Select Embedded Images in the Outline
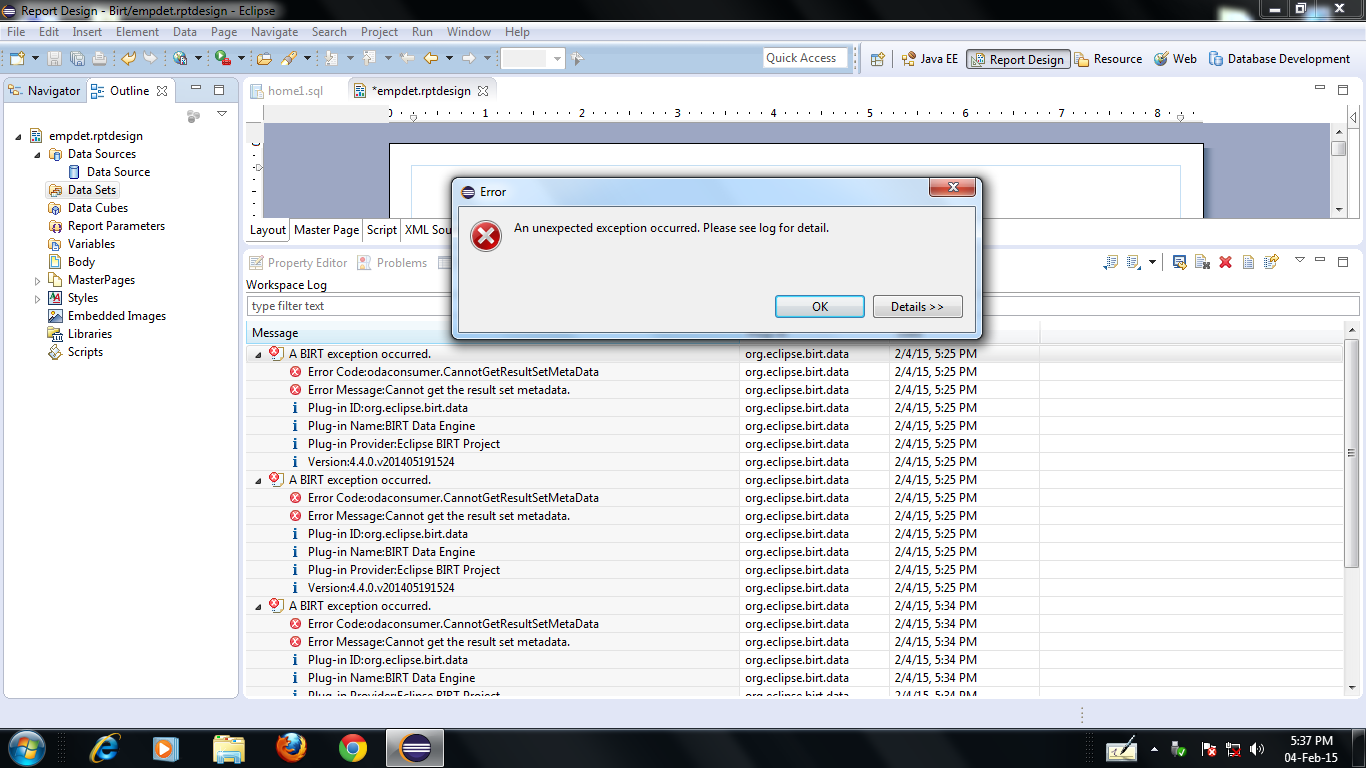The width and height of the screenshot is (1366, 768). (x=116, y=316)
